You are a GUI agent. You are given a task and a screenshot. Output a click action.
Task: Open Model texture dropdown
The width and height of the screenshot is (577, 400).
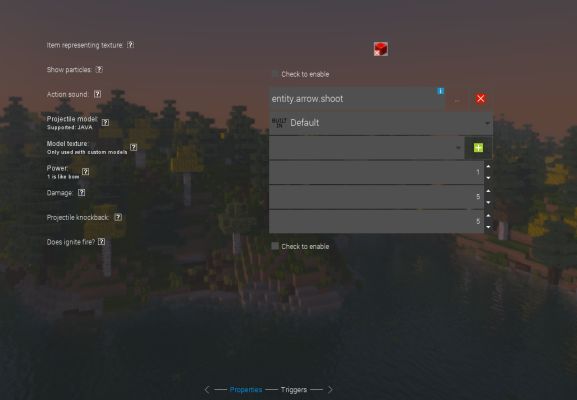pos(367,148)
